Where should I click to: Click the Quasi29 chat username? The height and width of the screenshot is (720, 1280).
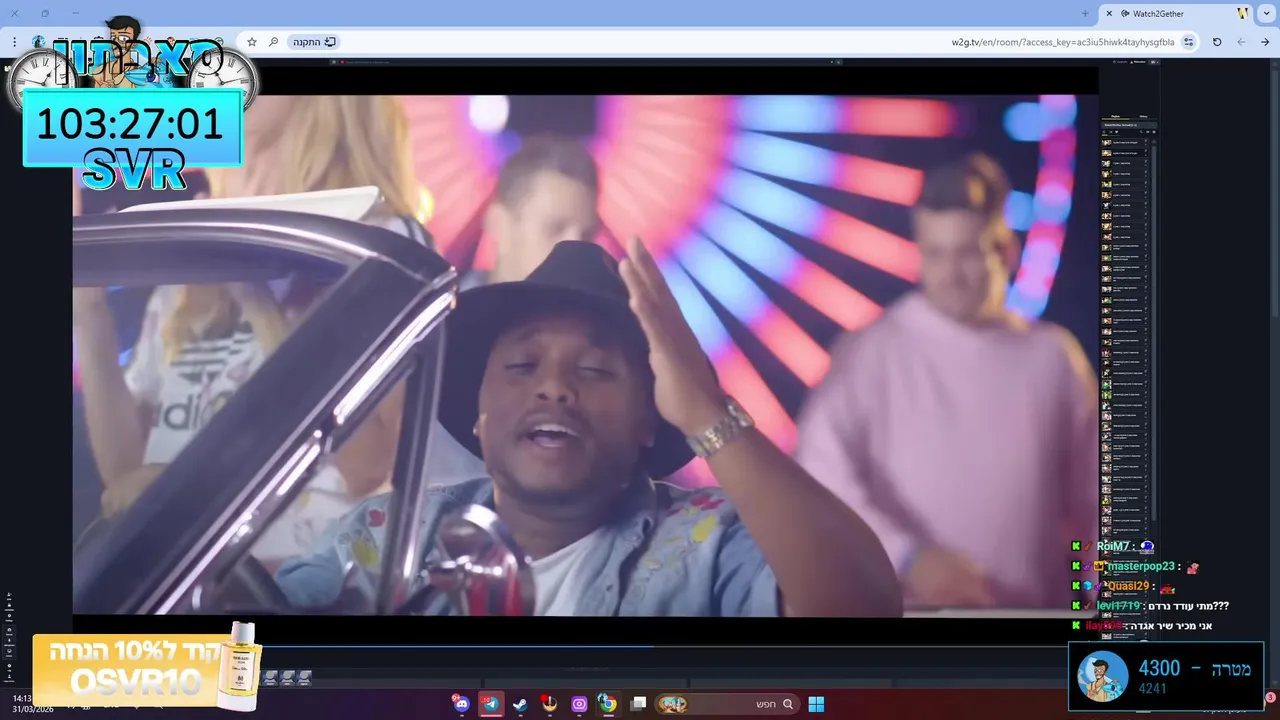(x=1128, y=586)
